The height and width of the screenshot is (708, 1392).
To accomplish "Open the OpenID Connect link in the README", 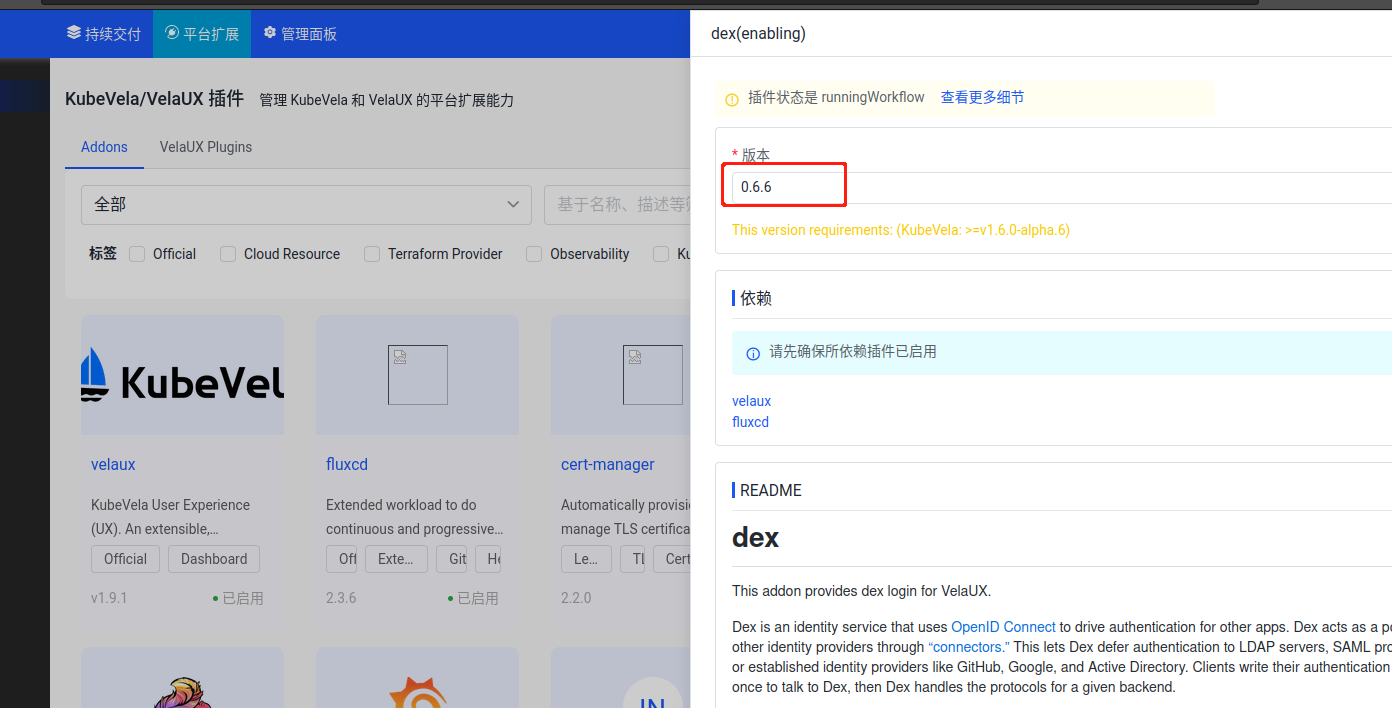I will [x=1003, y=626].
